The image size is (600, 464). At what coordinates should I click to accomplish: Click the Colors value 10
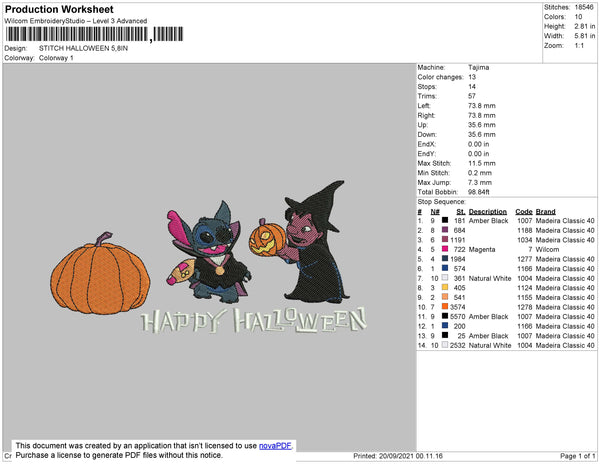tap(578, 17)
